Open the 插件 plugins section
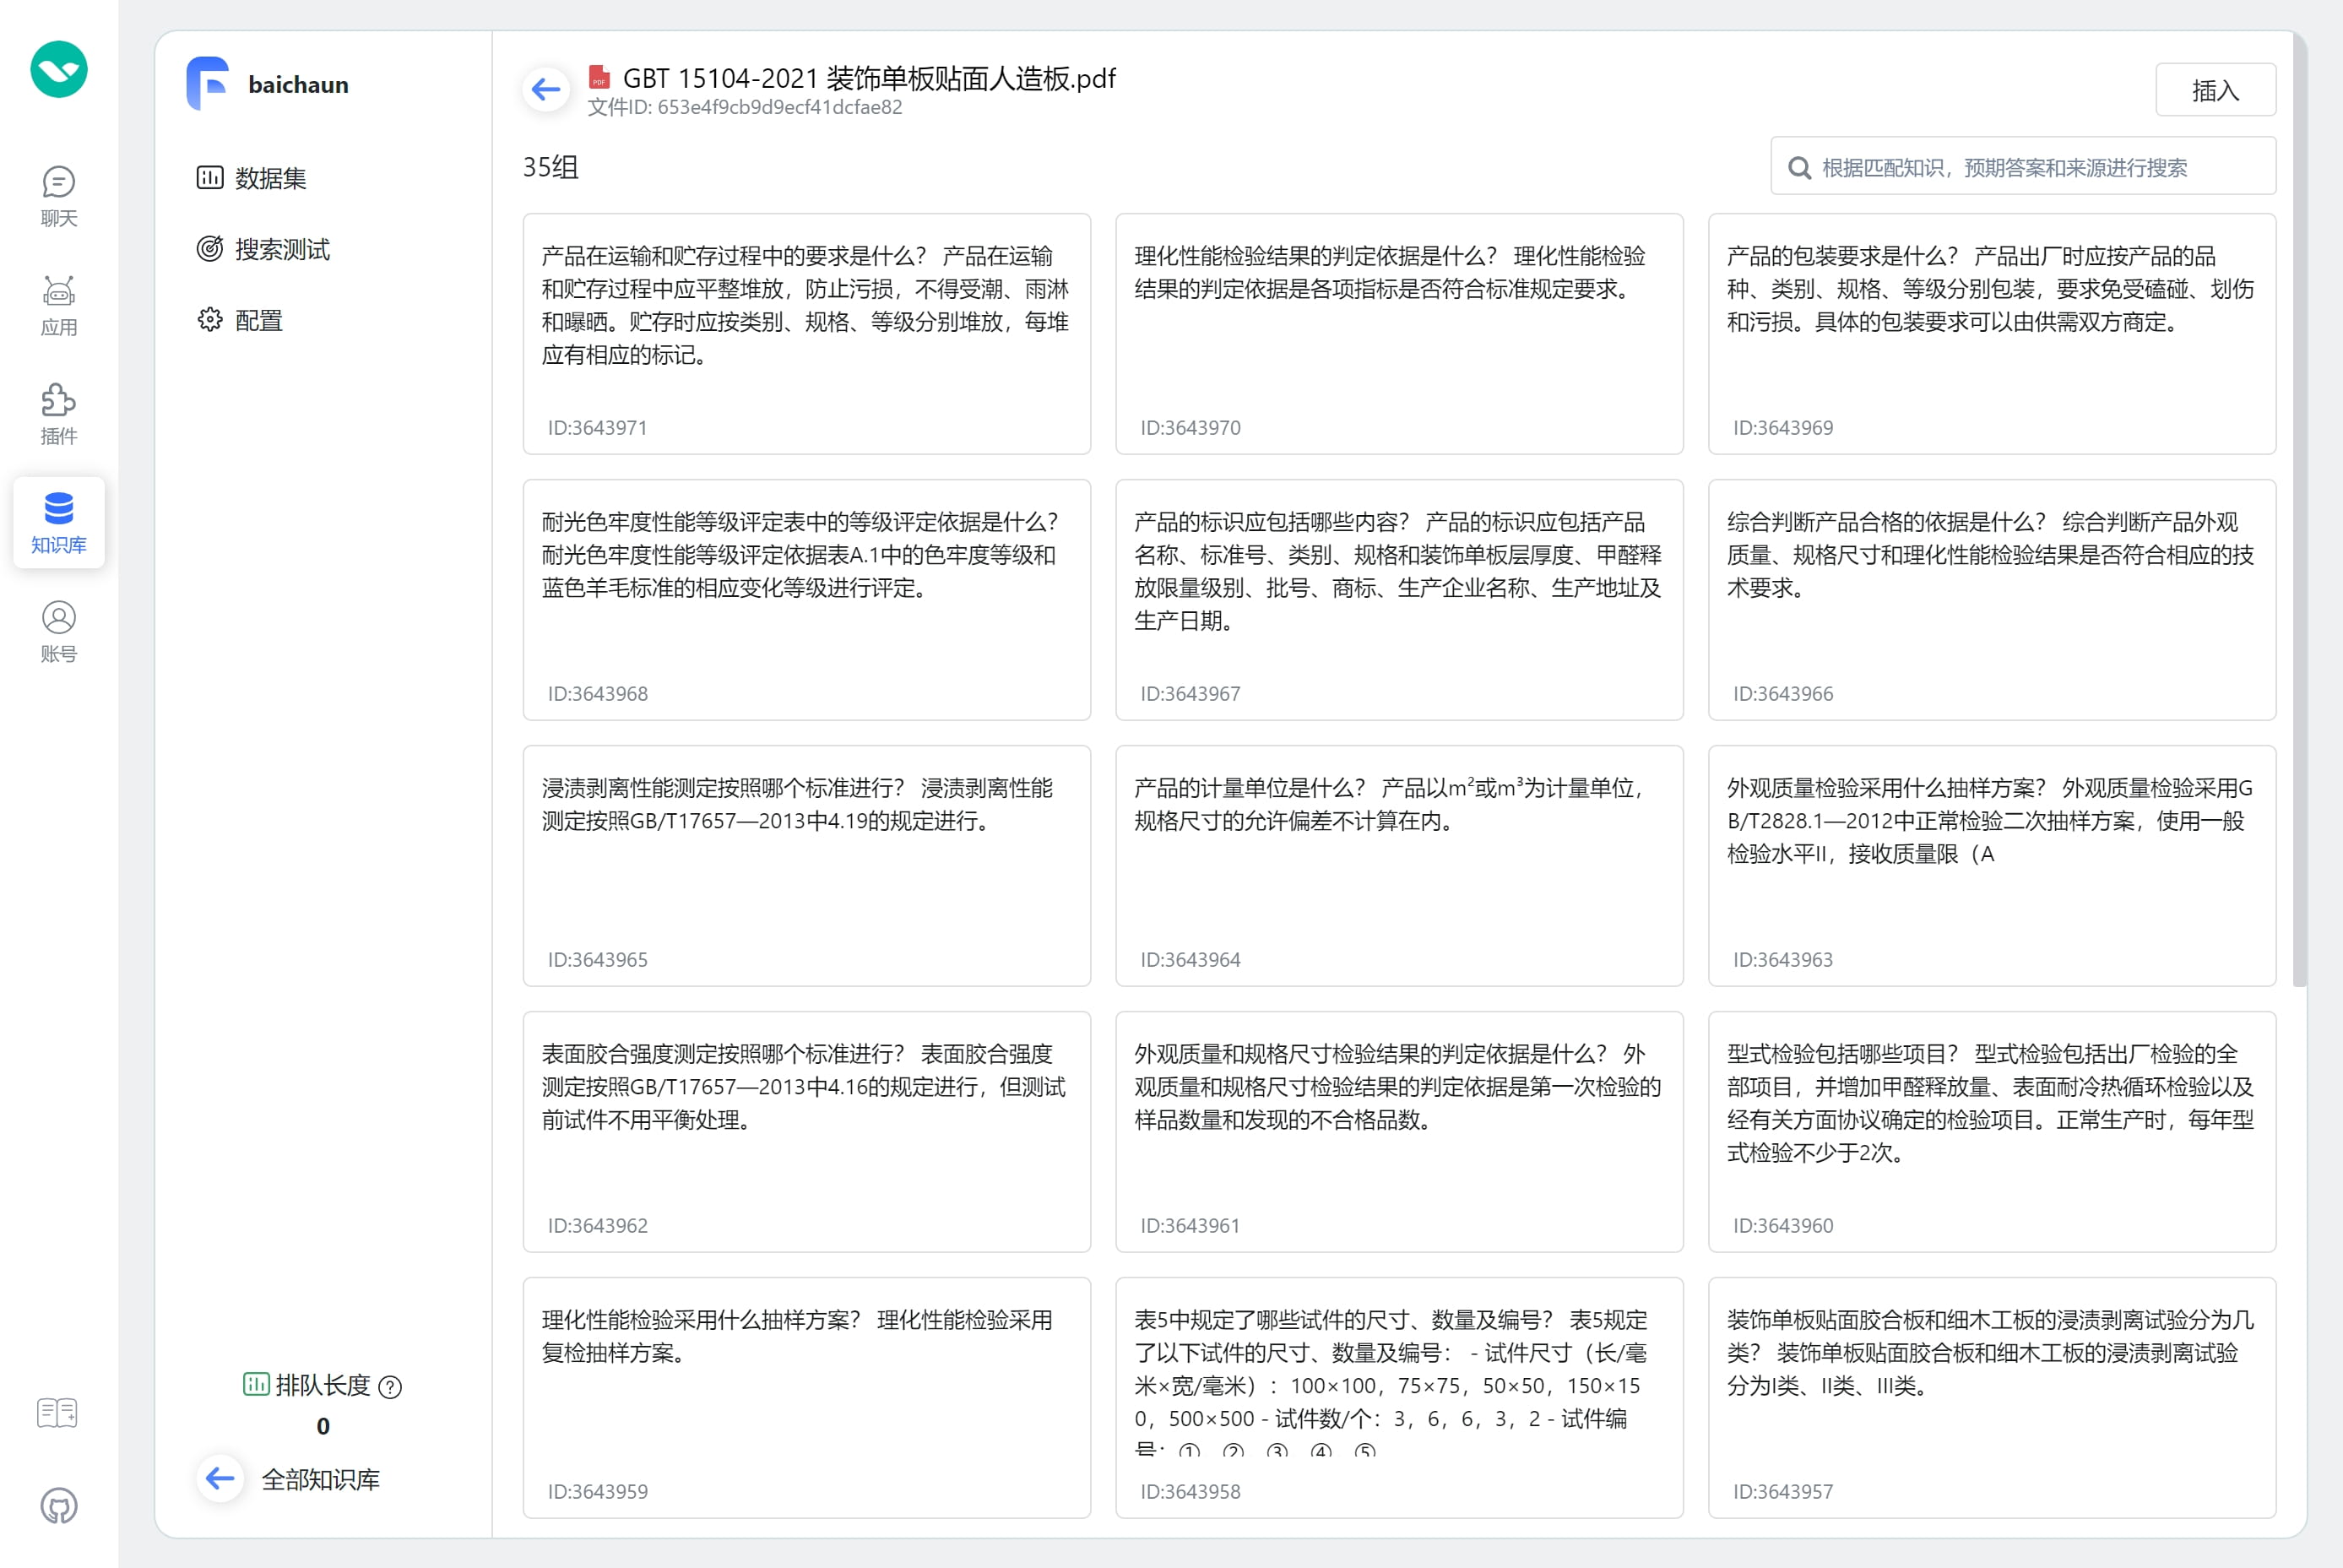2343x1568 pixels. pos(59,414)
